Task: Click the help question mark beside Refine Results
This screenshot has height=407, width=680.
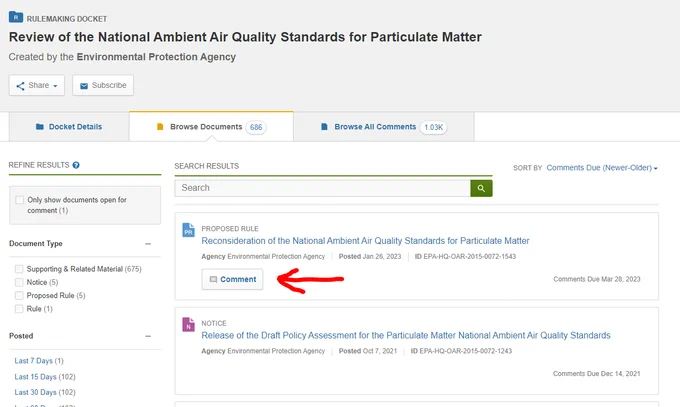Action: (x=76, y=165)
